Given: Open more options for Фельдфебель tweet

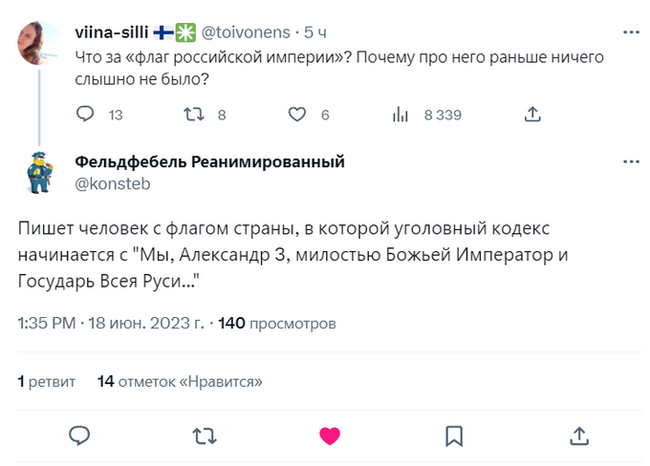Looking at the screenshot, I should tap(630, 161).
